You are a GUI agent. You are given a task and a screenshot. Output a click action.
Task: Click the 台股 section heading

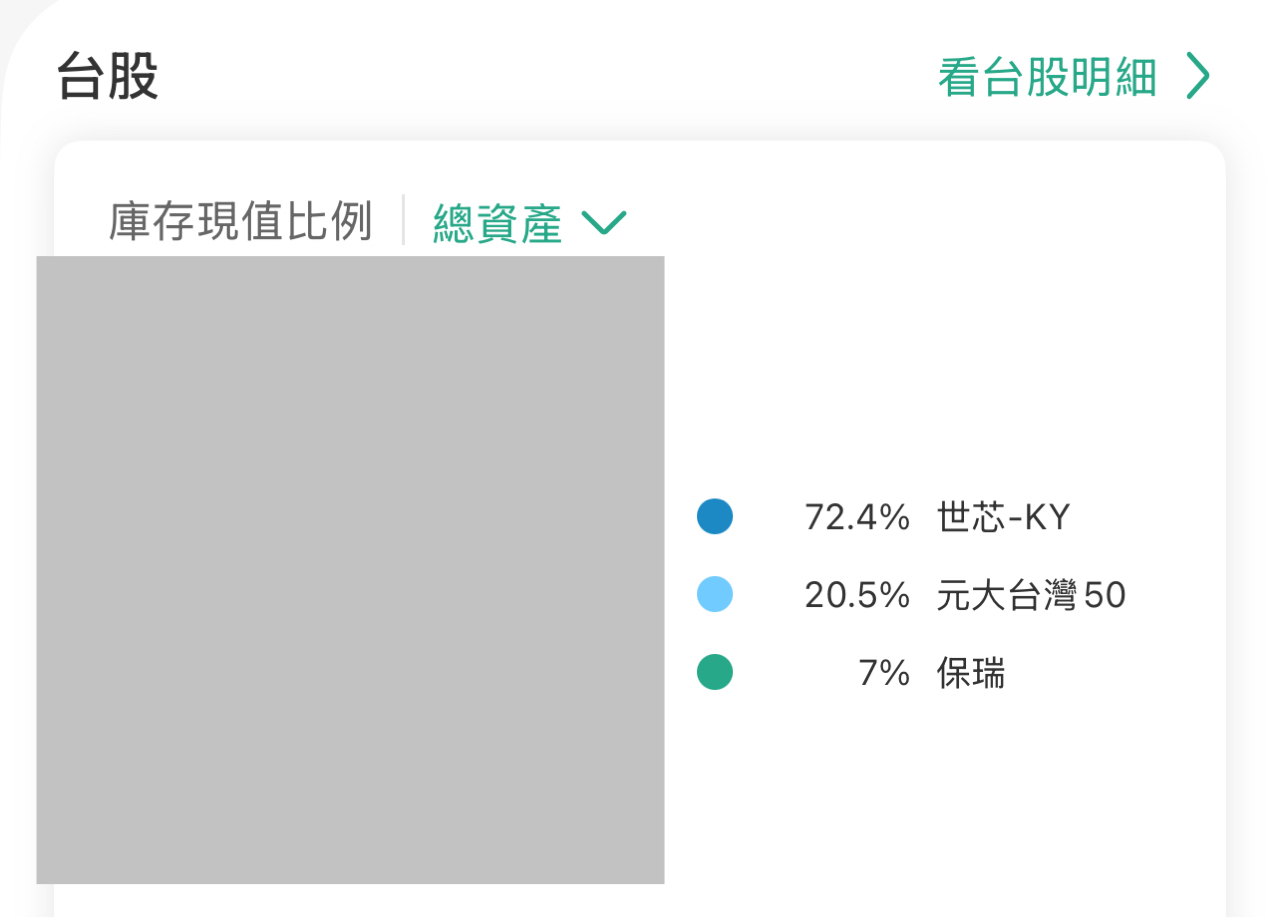coord(107,78)
